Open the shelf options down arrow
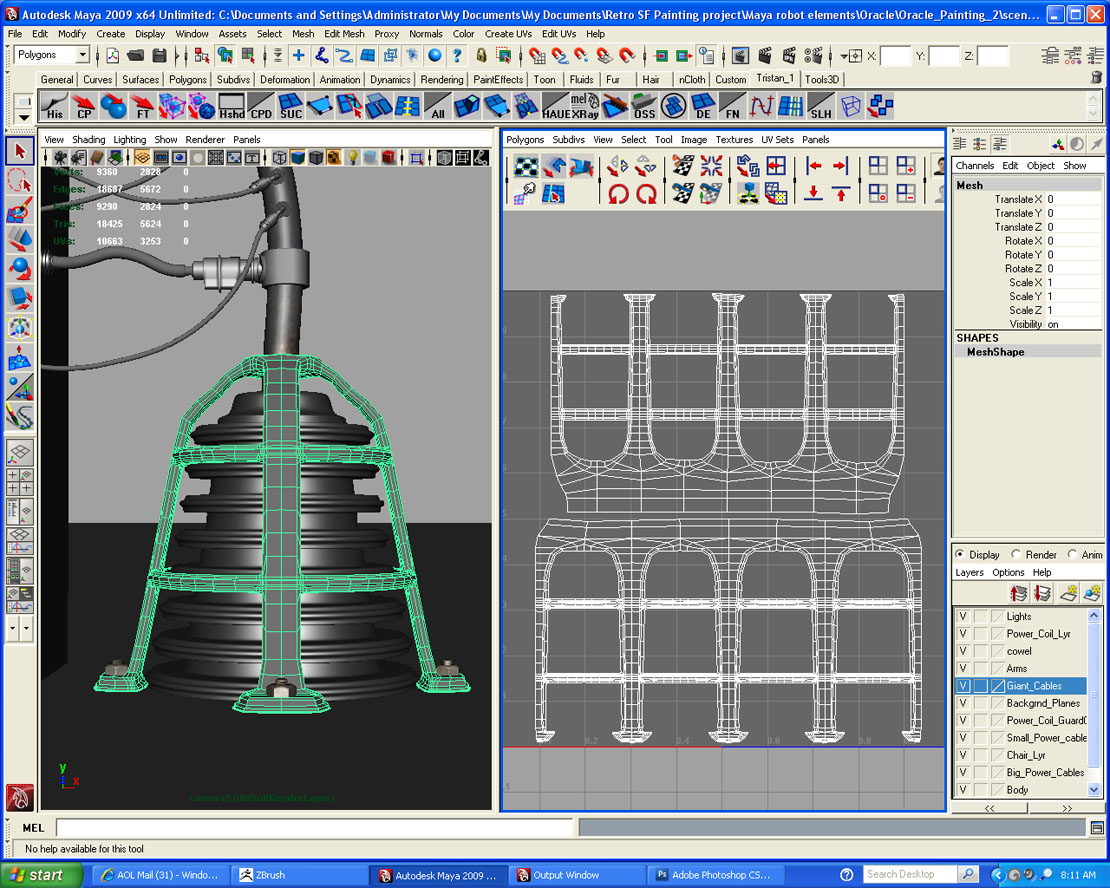This screenshot has height=888, width=1110. 23,118
